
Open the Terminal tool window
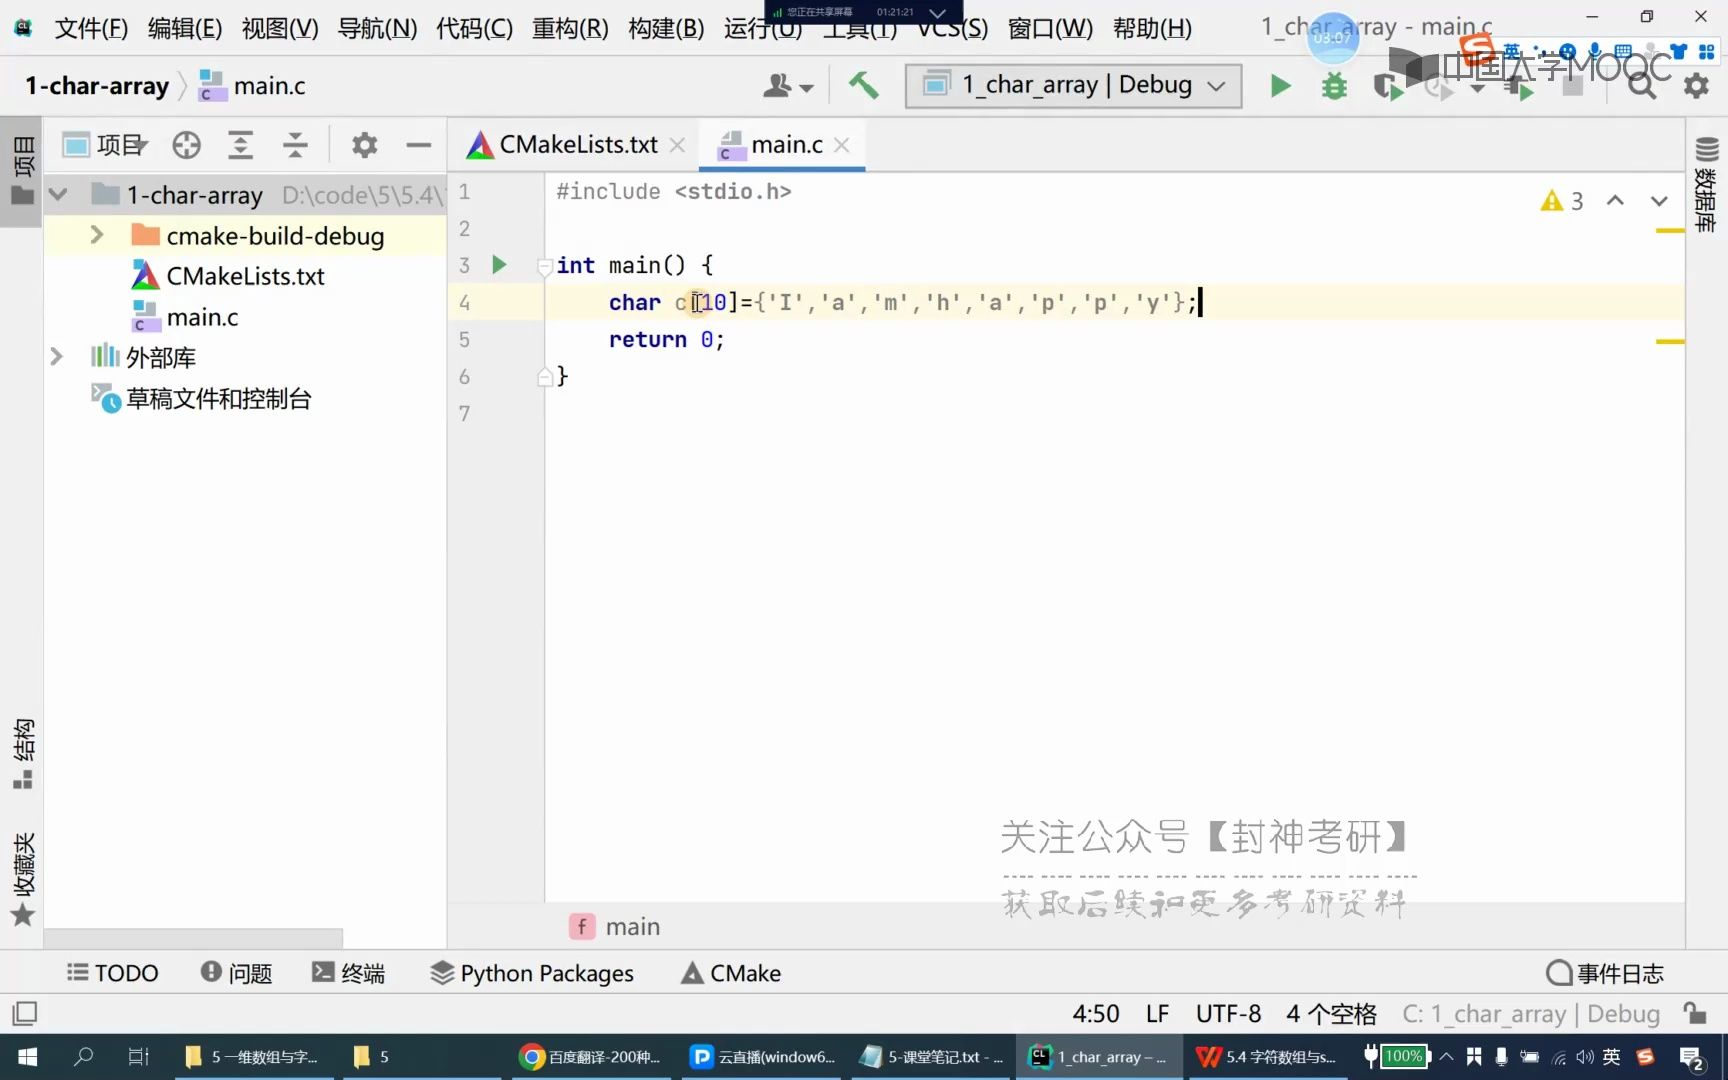[348, 973]
